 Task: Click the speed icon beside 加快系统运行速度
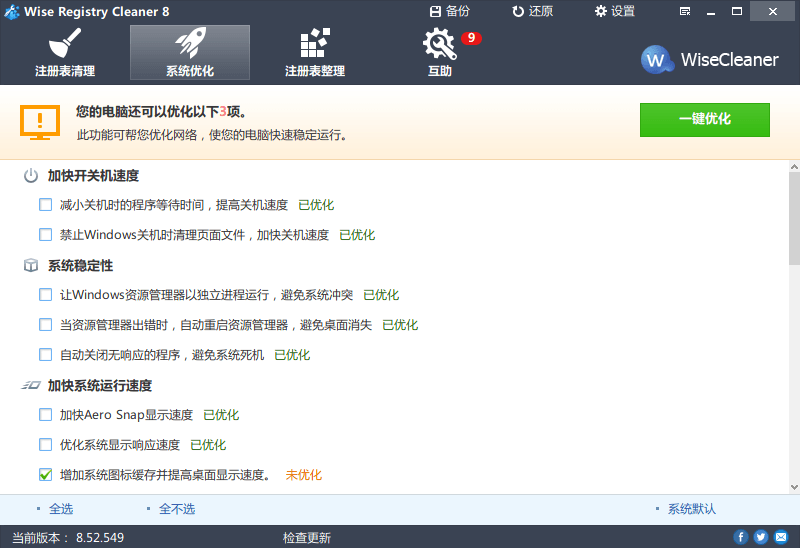point(31,385)
